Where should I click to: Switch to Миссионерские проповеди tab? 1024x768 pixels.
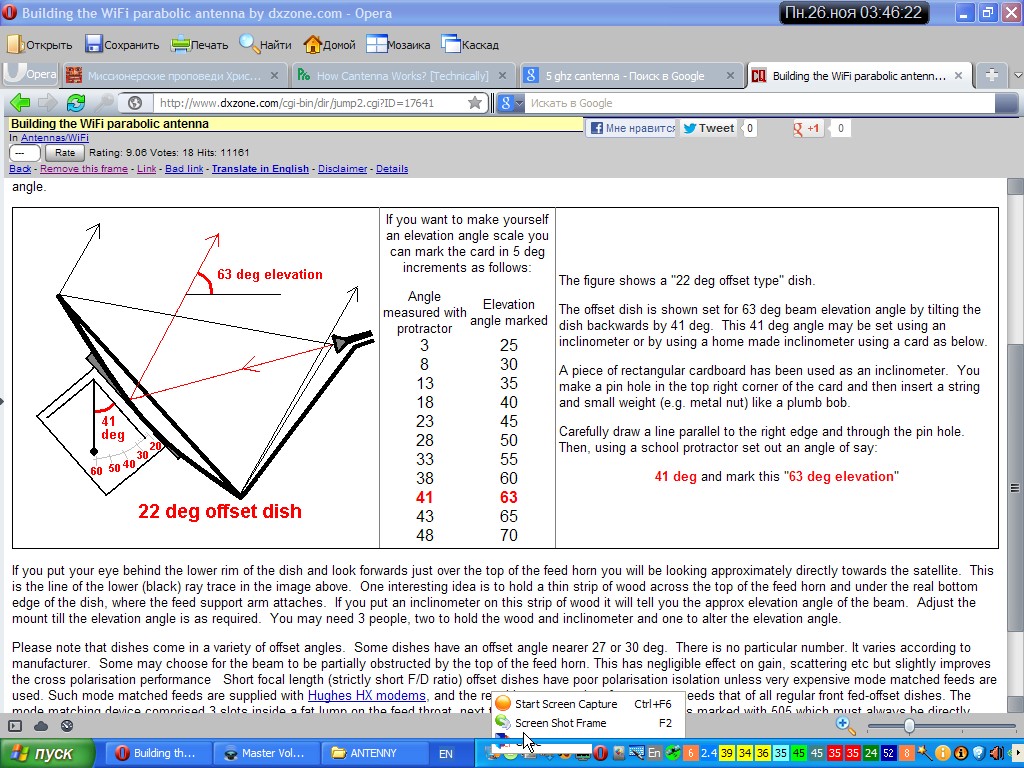tap(173, 76)
